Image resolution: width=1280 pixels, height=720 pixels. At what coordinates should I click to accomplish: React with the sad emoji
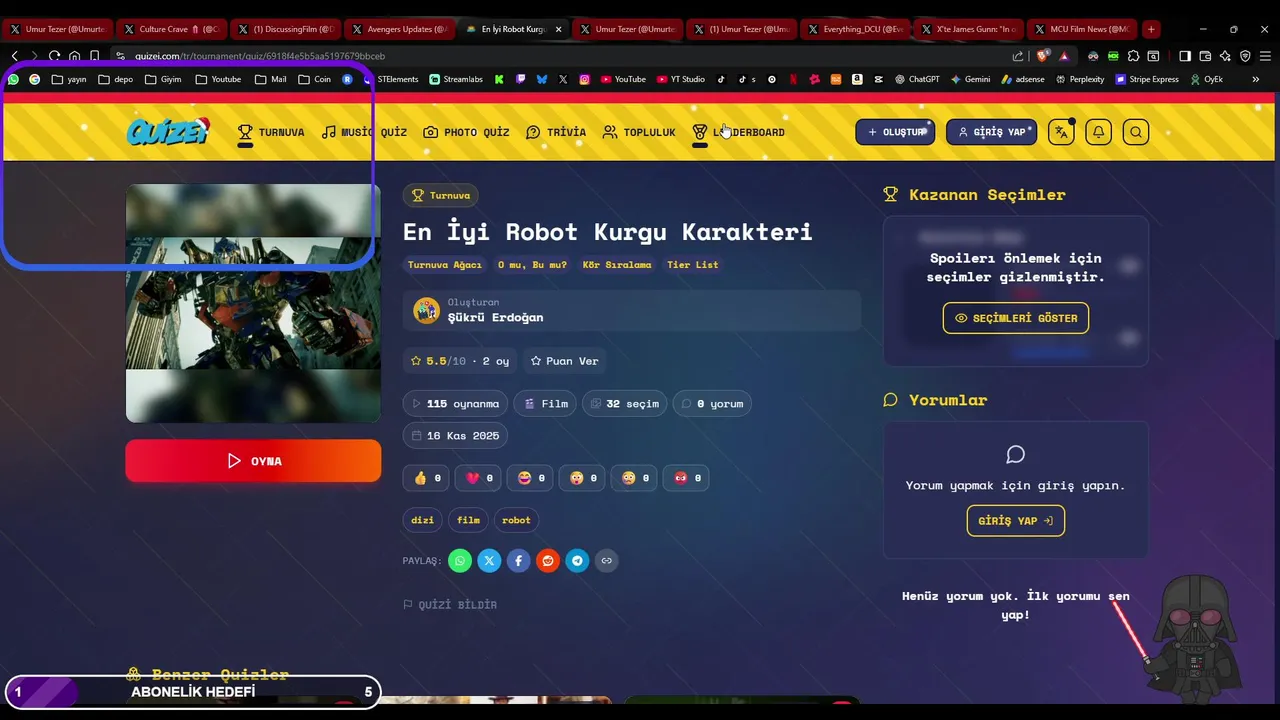(x=634, y=478)
